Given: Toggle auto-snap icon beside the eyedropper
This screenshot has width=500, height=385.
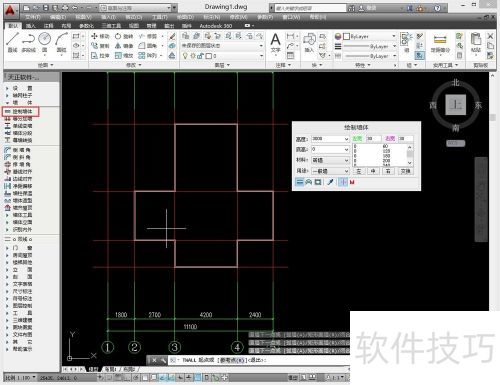Looking at the screenshot, I should point(343,182).
